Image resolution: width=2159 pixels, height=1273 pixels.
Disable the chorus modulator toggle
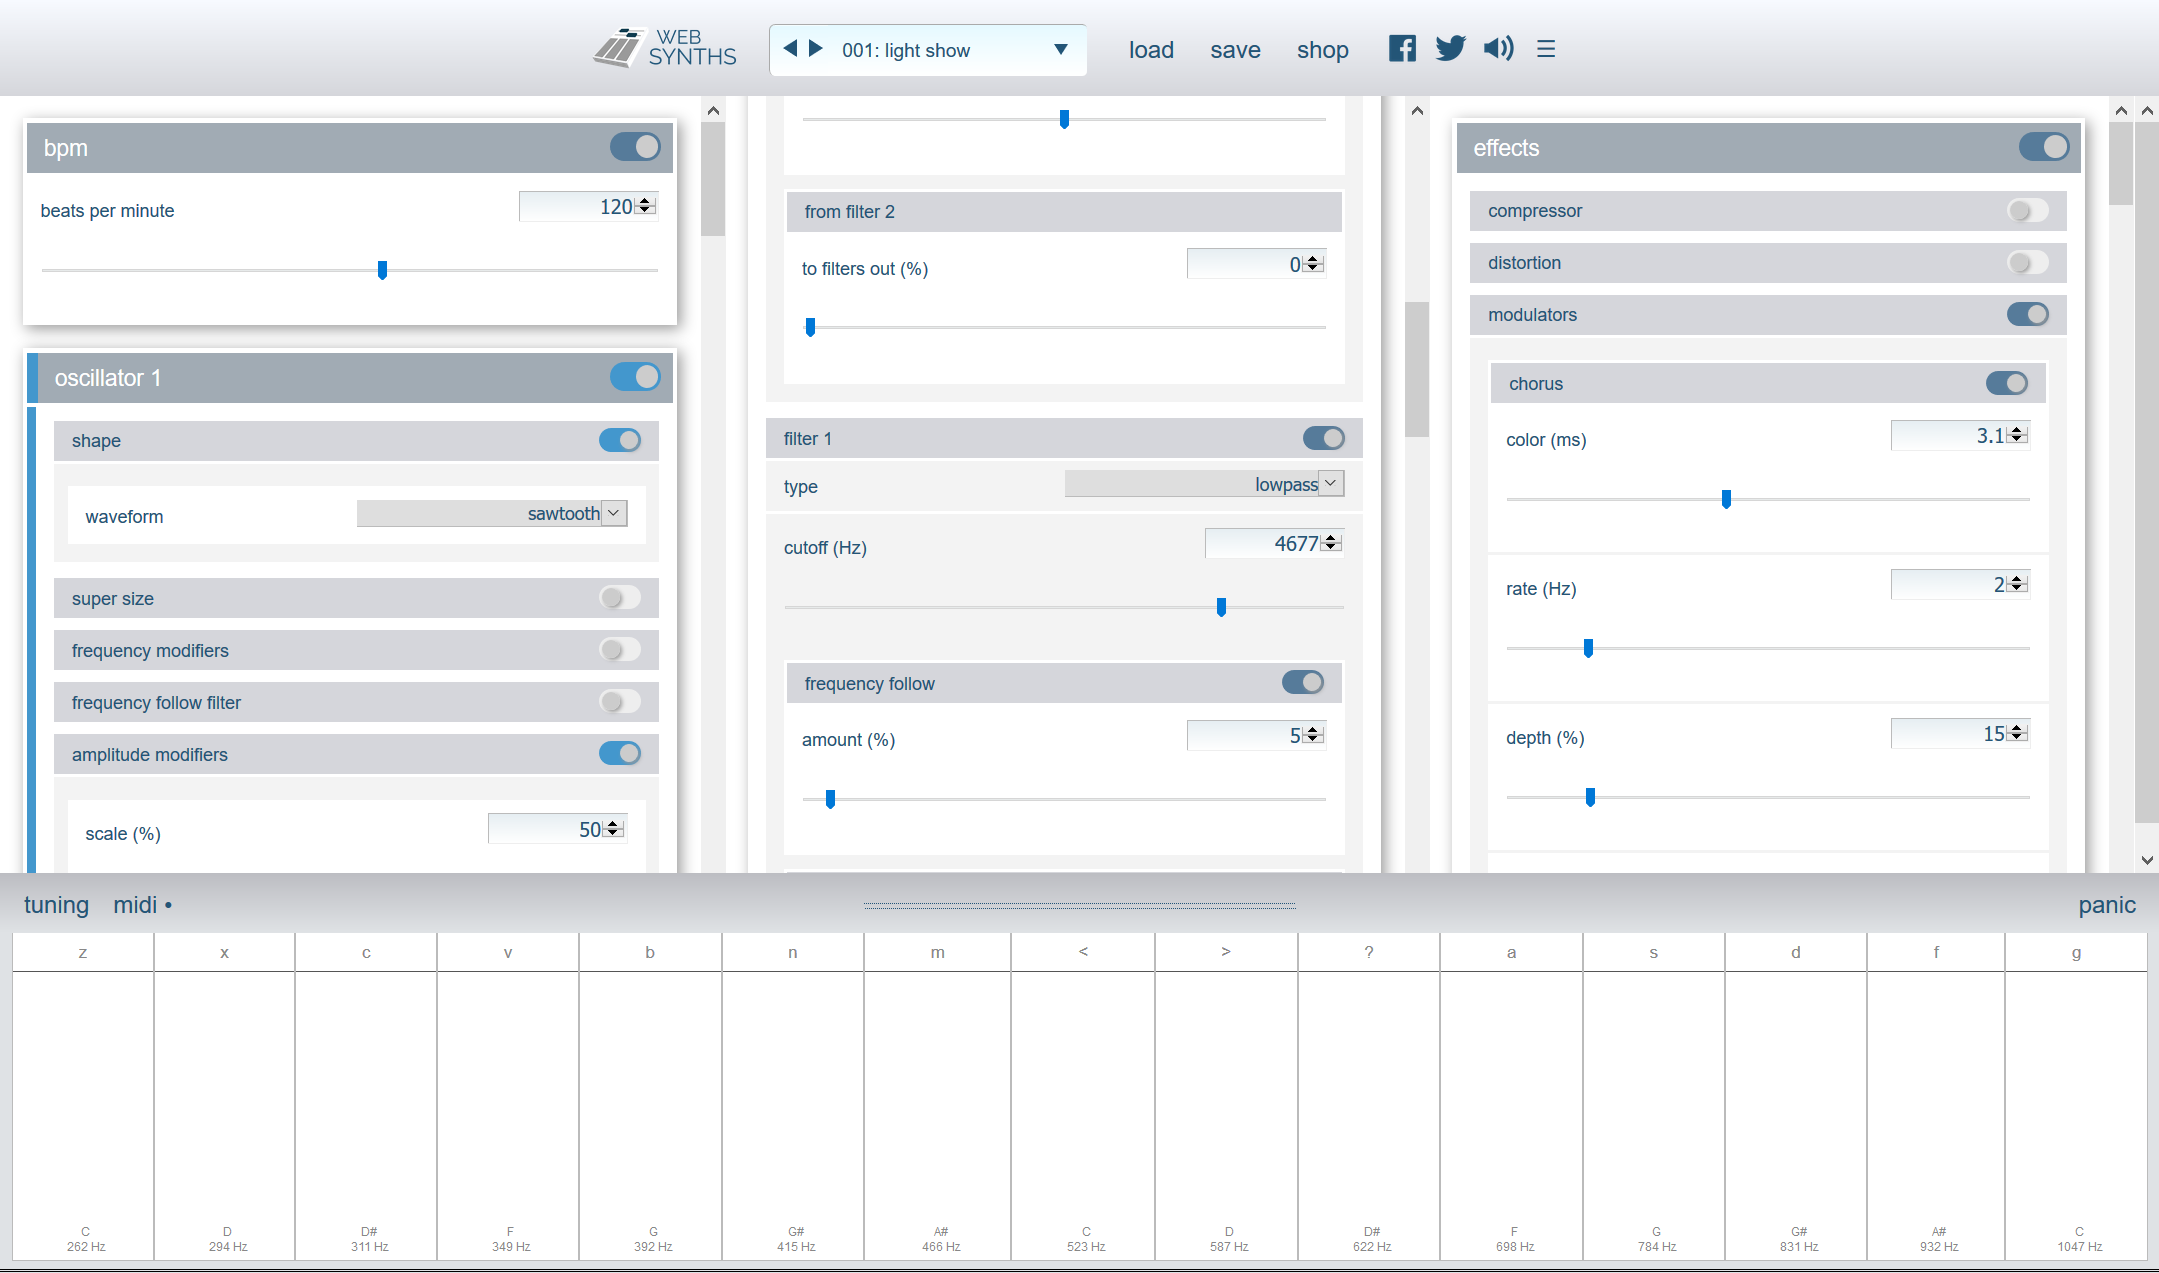pyautogui.click(x=2006, y=383)
